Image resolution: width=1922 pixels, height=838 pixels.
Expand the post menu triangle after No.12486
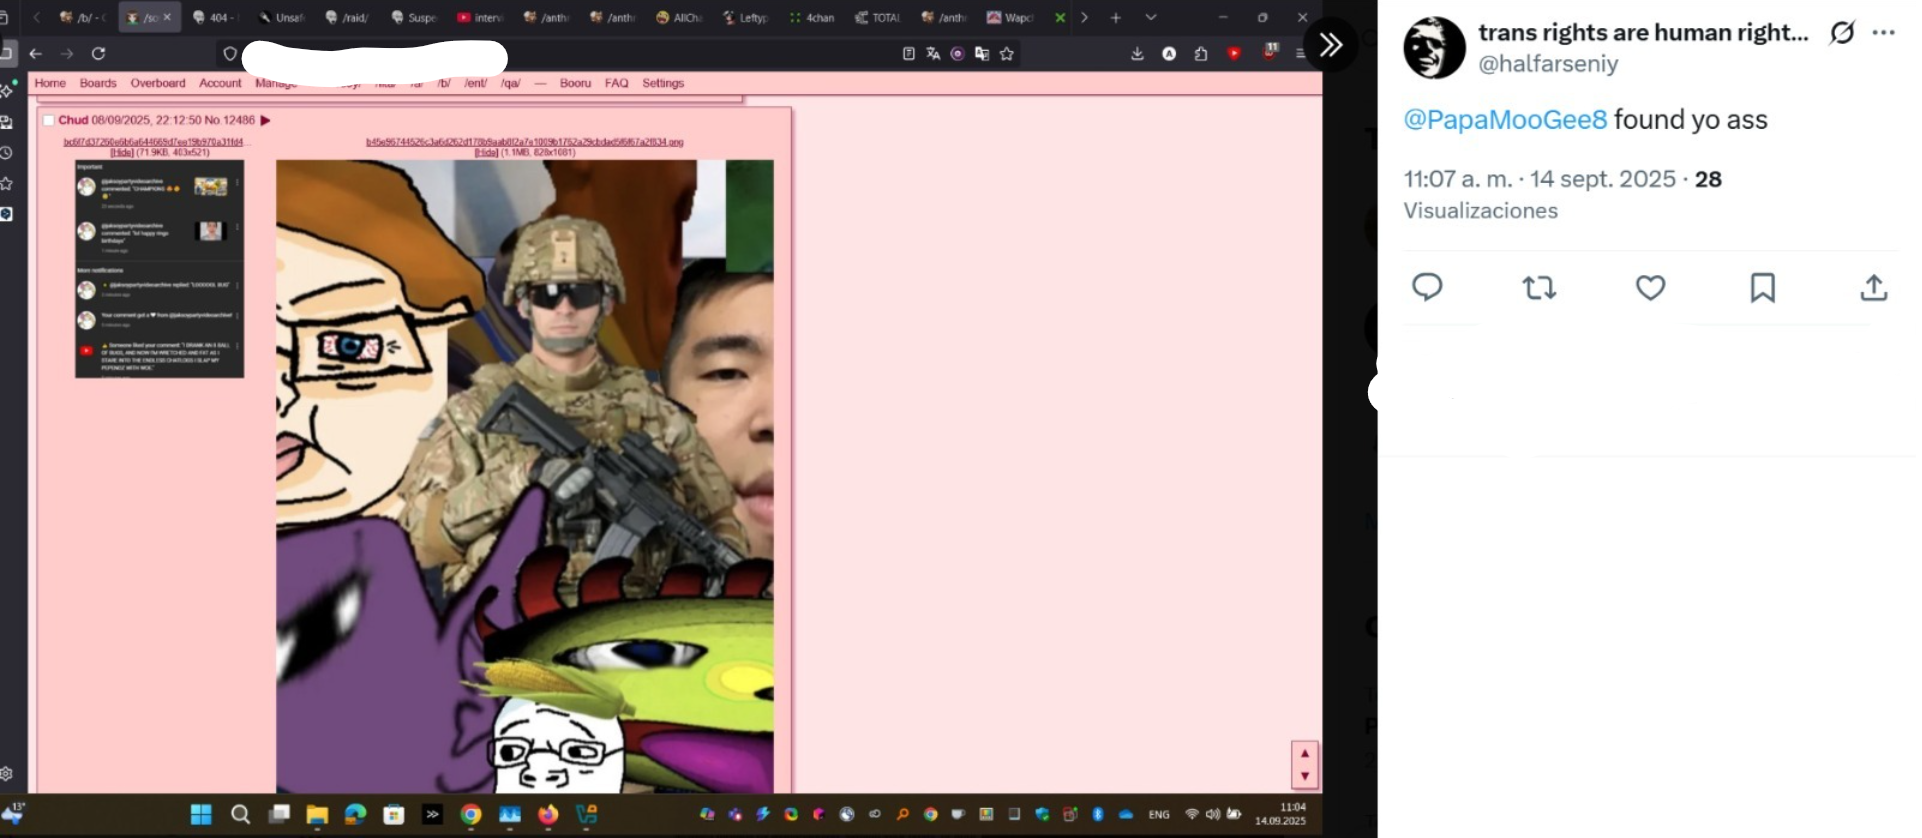(266, 121)
